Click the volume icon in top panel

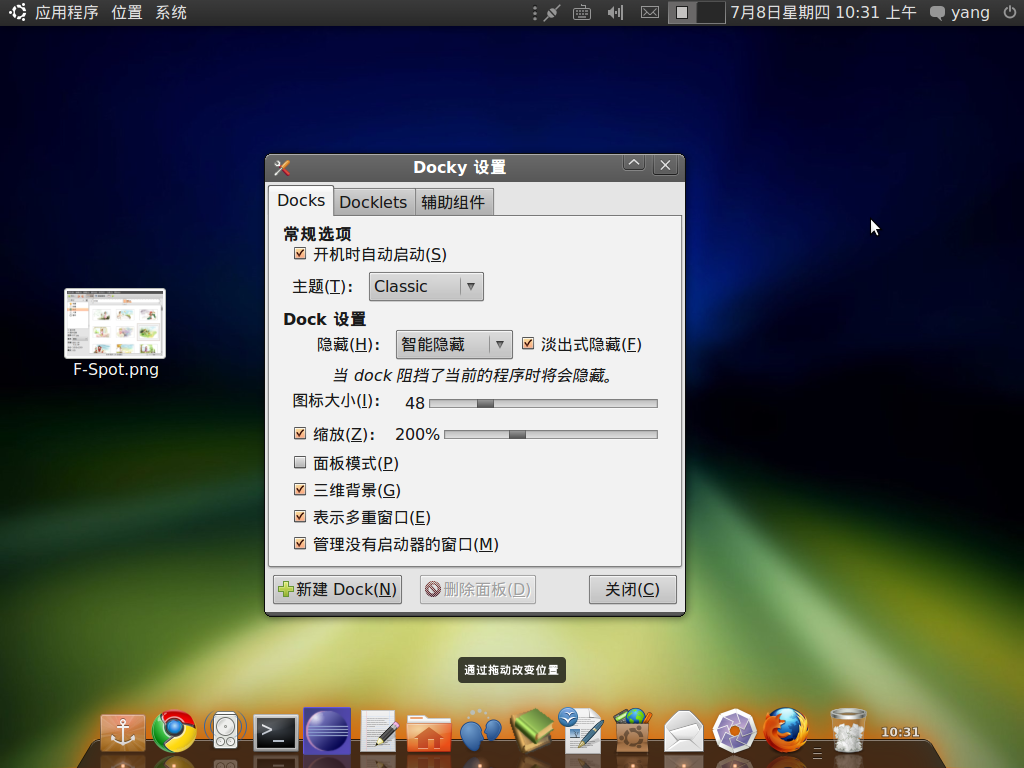pyautogui.click(x=616, y=13)
